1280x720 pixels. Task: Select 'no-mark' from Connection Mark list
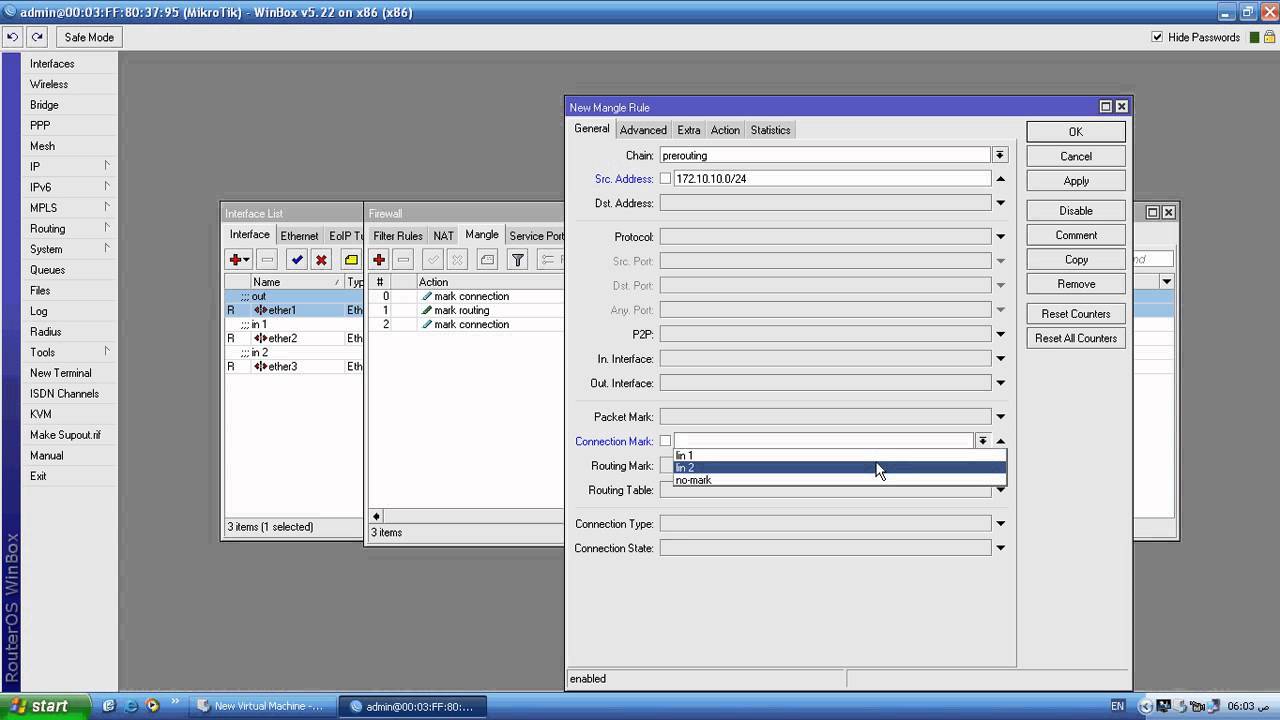[839, 480]
